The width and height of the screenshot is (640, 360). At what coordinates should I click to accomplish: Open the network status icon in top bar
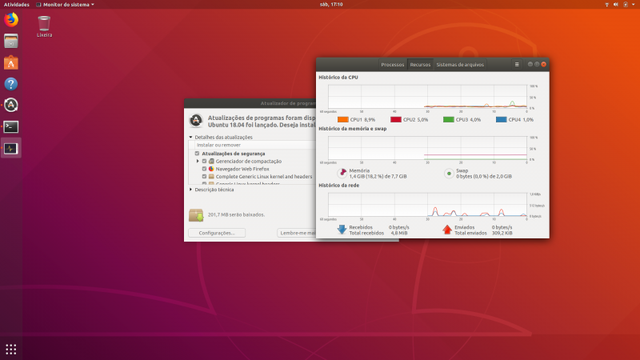click(x=607, y=4)
